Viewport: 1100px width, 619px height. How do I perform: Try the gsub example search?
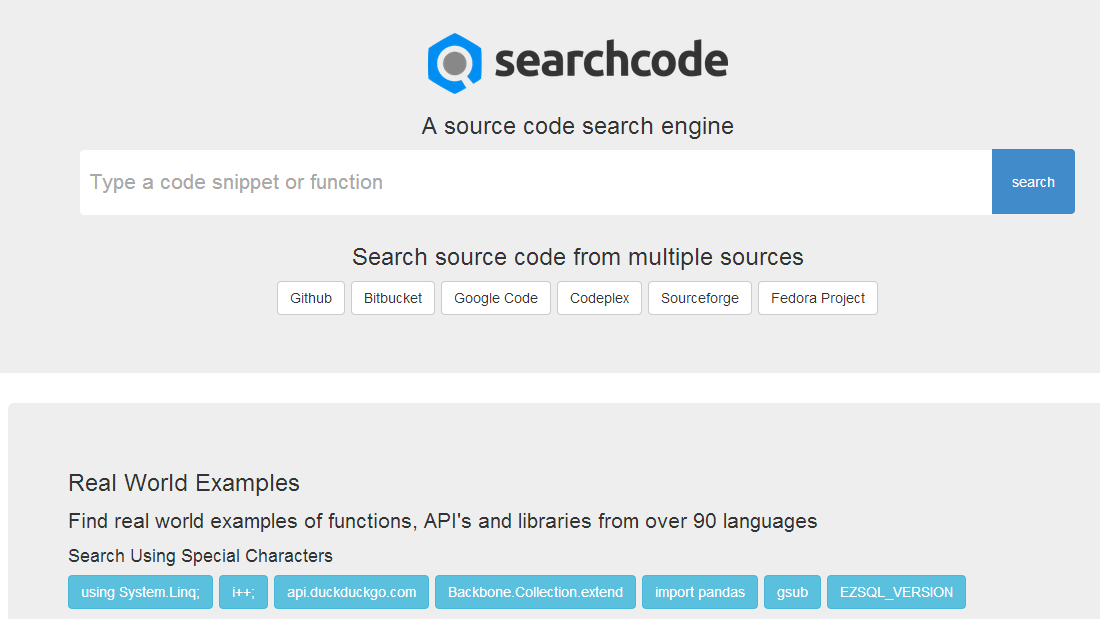(792, 592)
